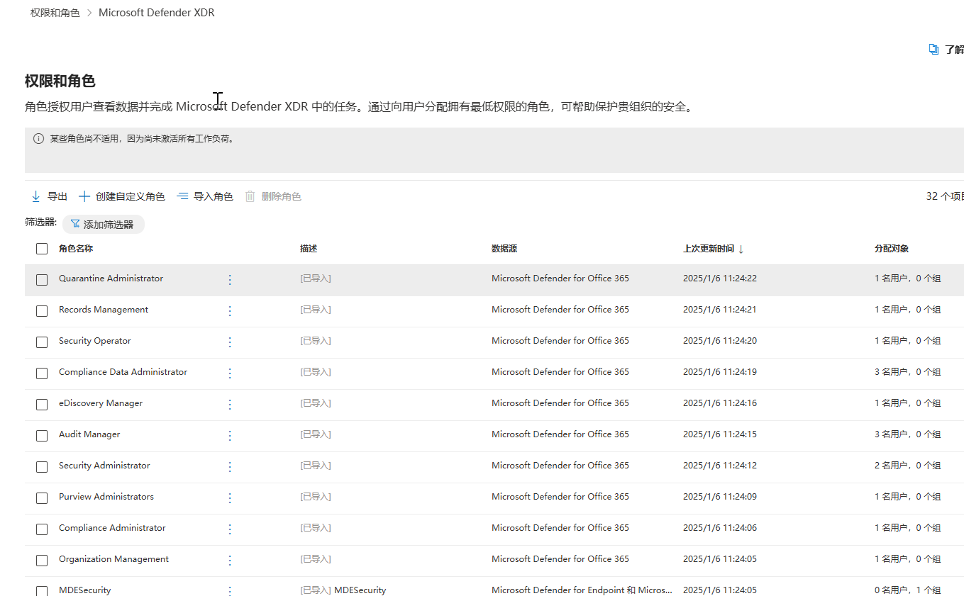Click the delete role trash icon
964x596 pixels.
[250, 197]
